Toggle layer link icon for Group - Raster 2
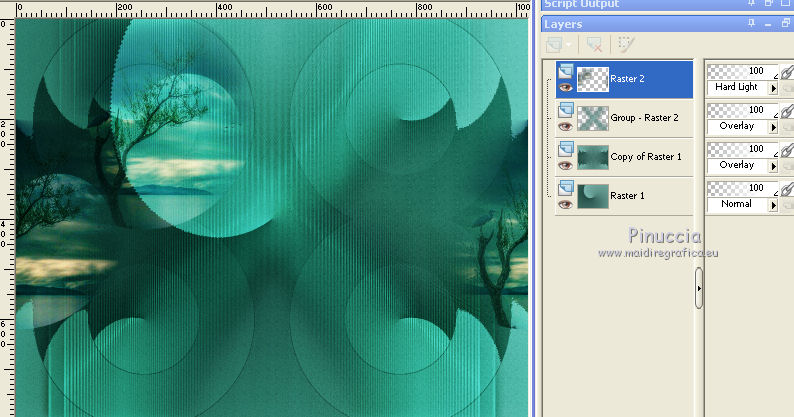The height and width of the screenshot is (417, 794). (787, 111)
